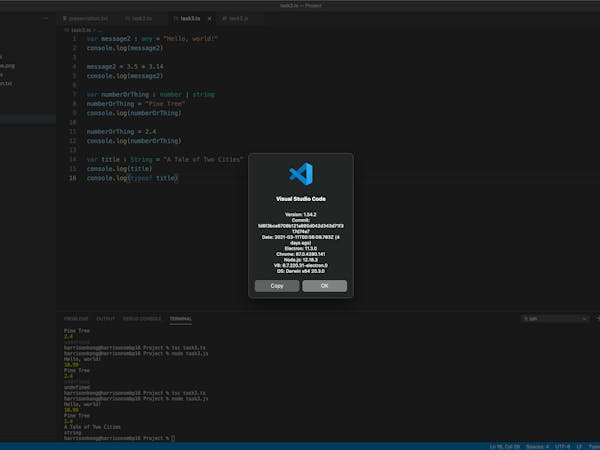Click Ln/Col cursor position in status bar
The image size is (600, 450).
click(x=505, y=447)
